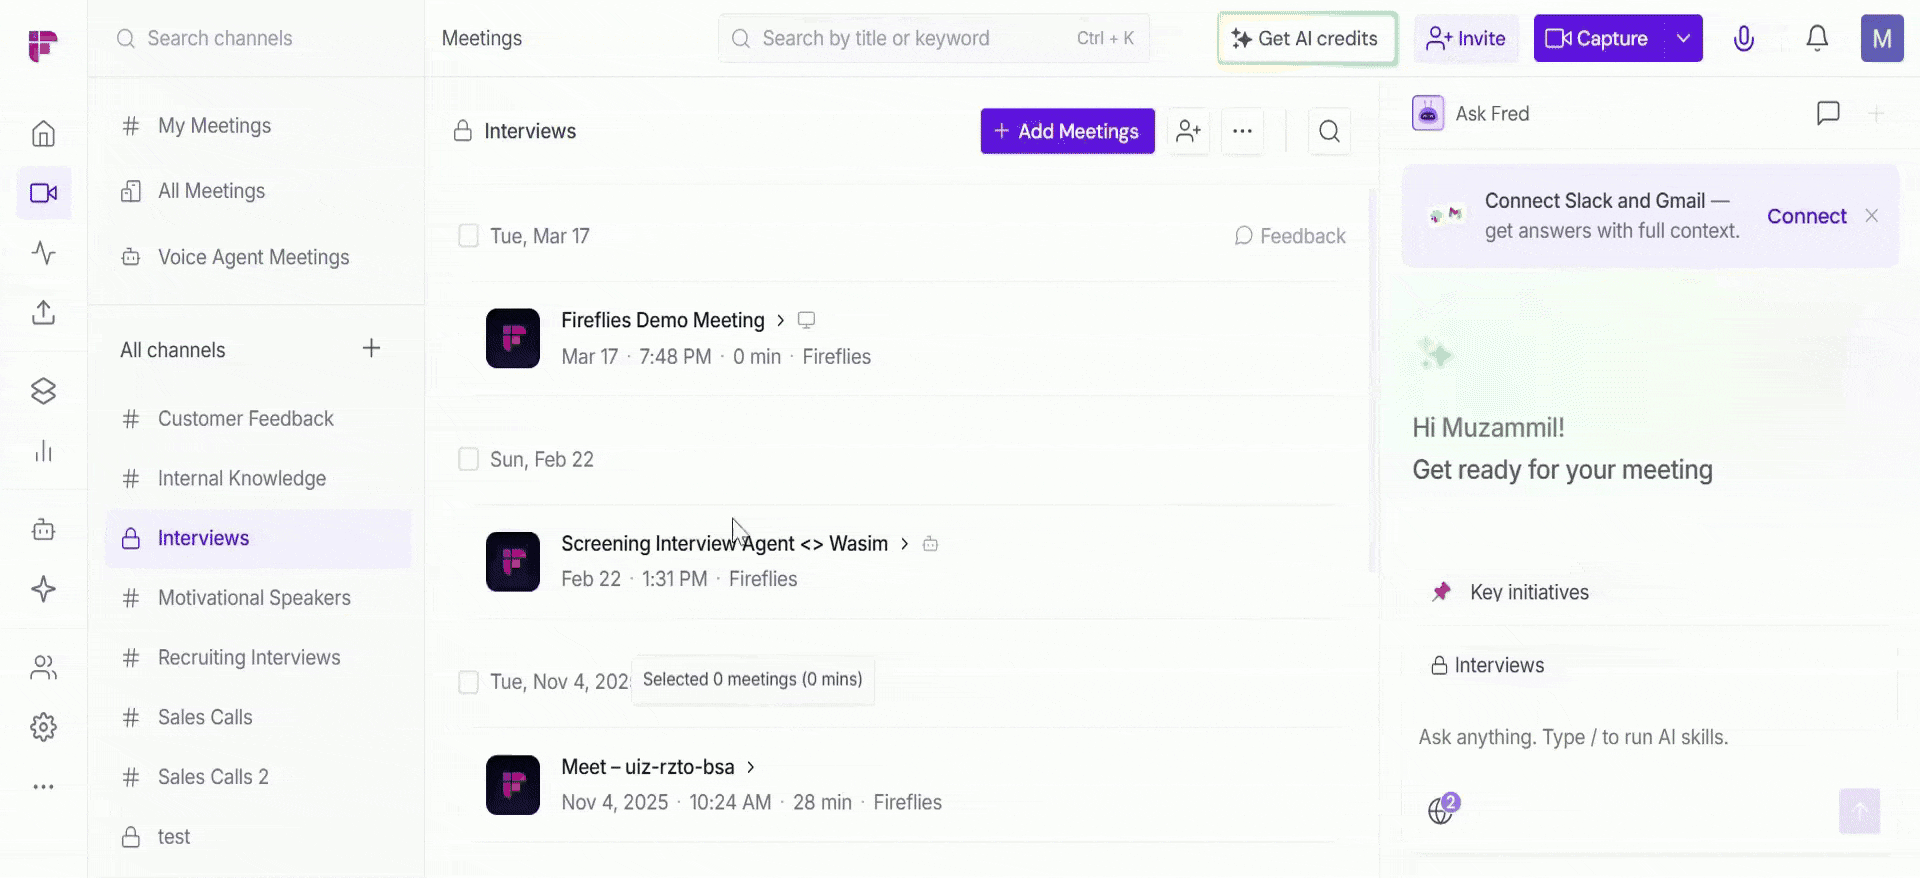
Task: Click the three-dot More sidebar icon
Action: coord(43,787)
